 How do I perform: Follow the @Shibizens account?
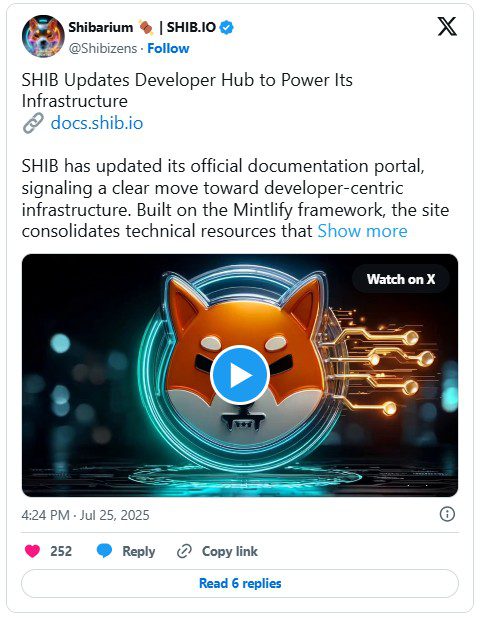168,48
